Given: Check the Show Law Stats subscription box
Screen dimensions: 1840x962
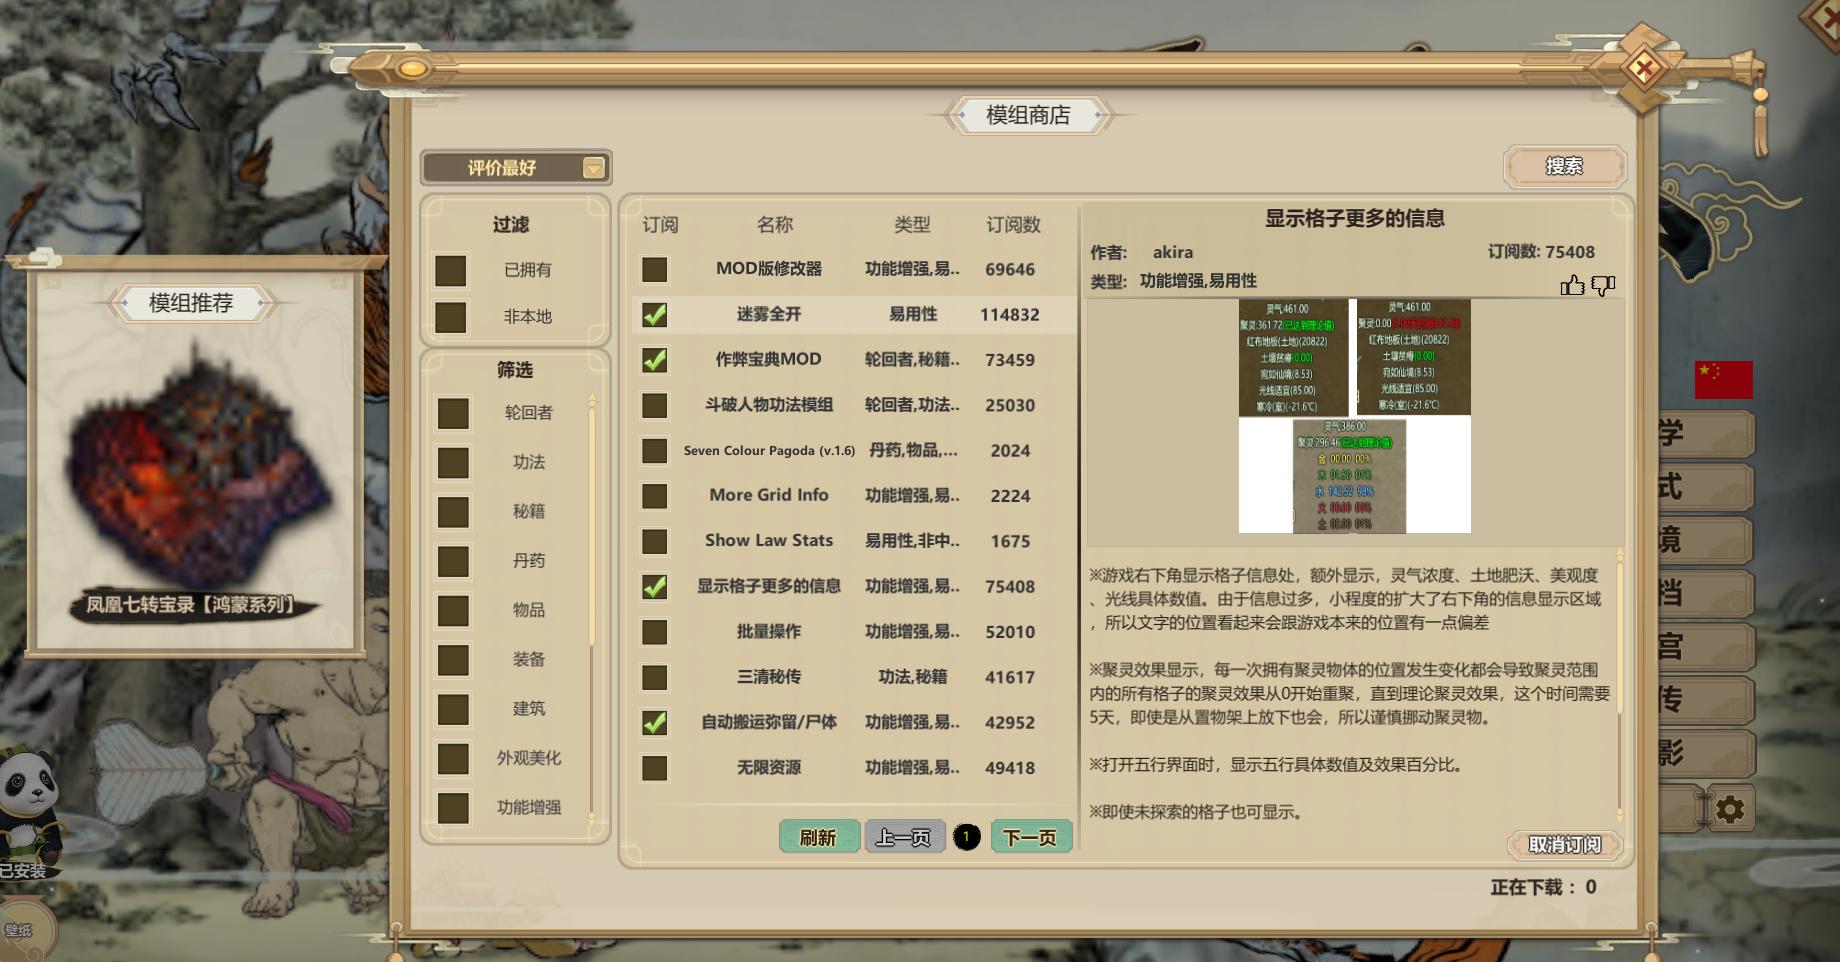Looking at the screenshot, I should [654, 541].
